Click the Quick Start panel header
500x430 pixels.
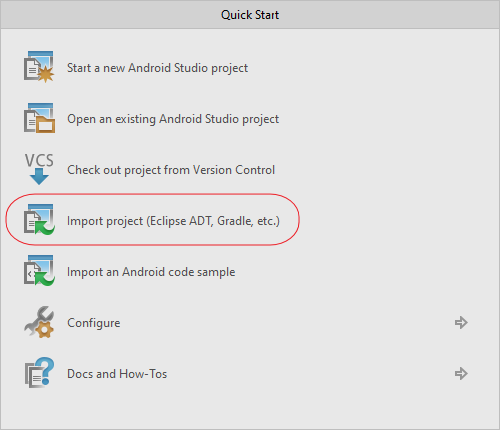[250, 15]
